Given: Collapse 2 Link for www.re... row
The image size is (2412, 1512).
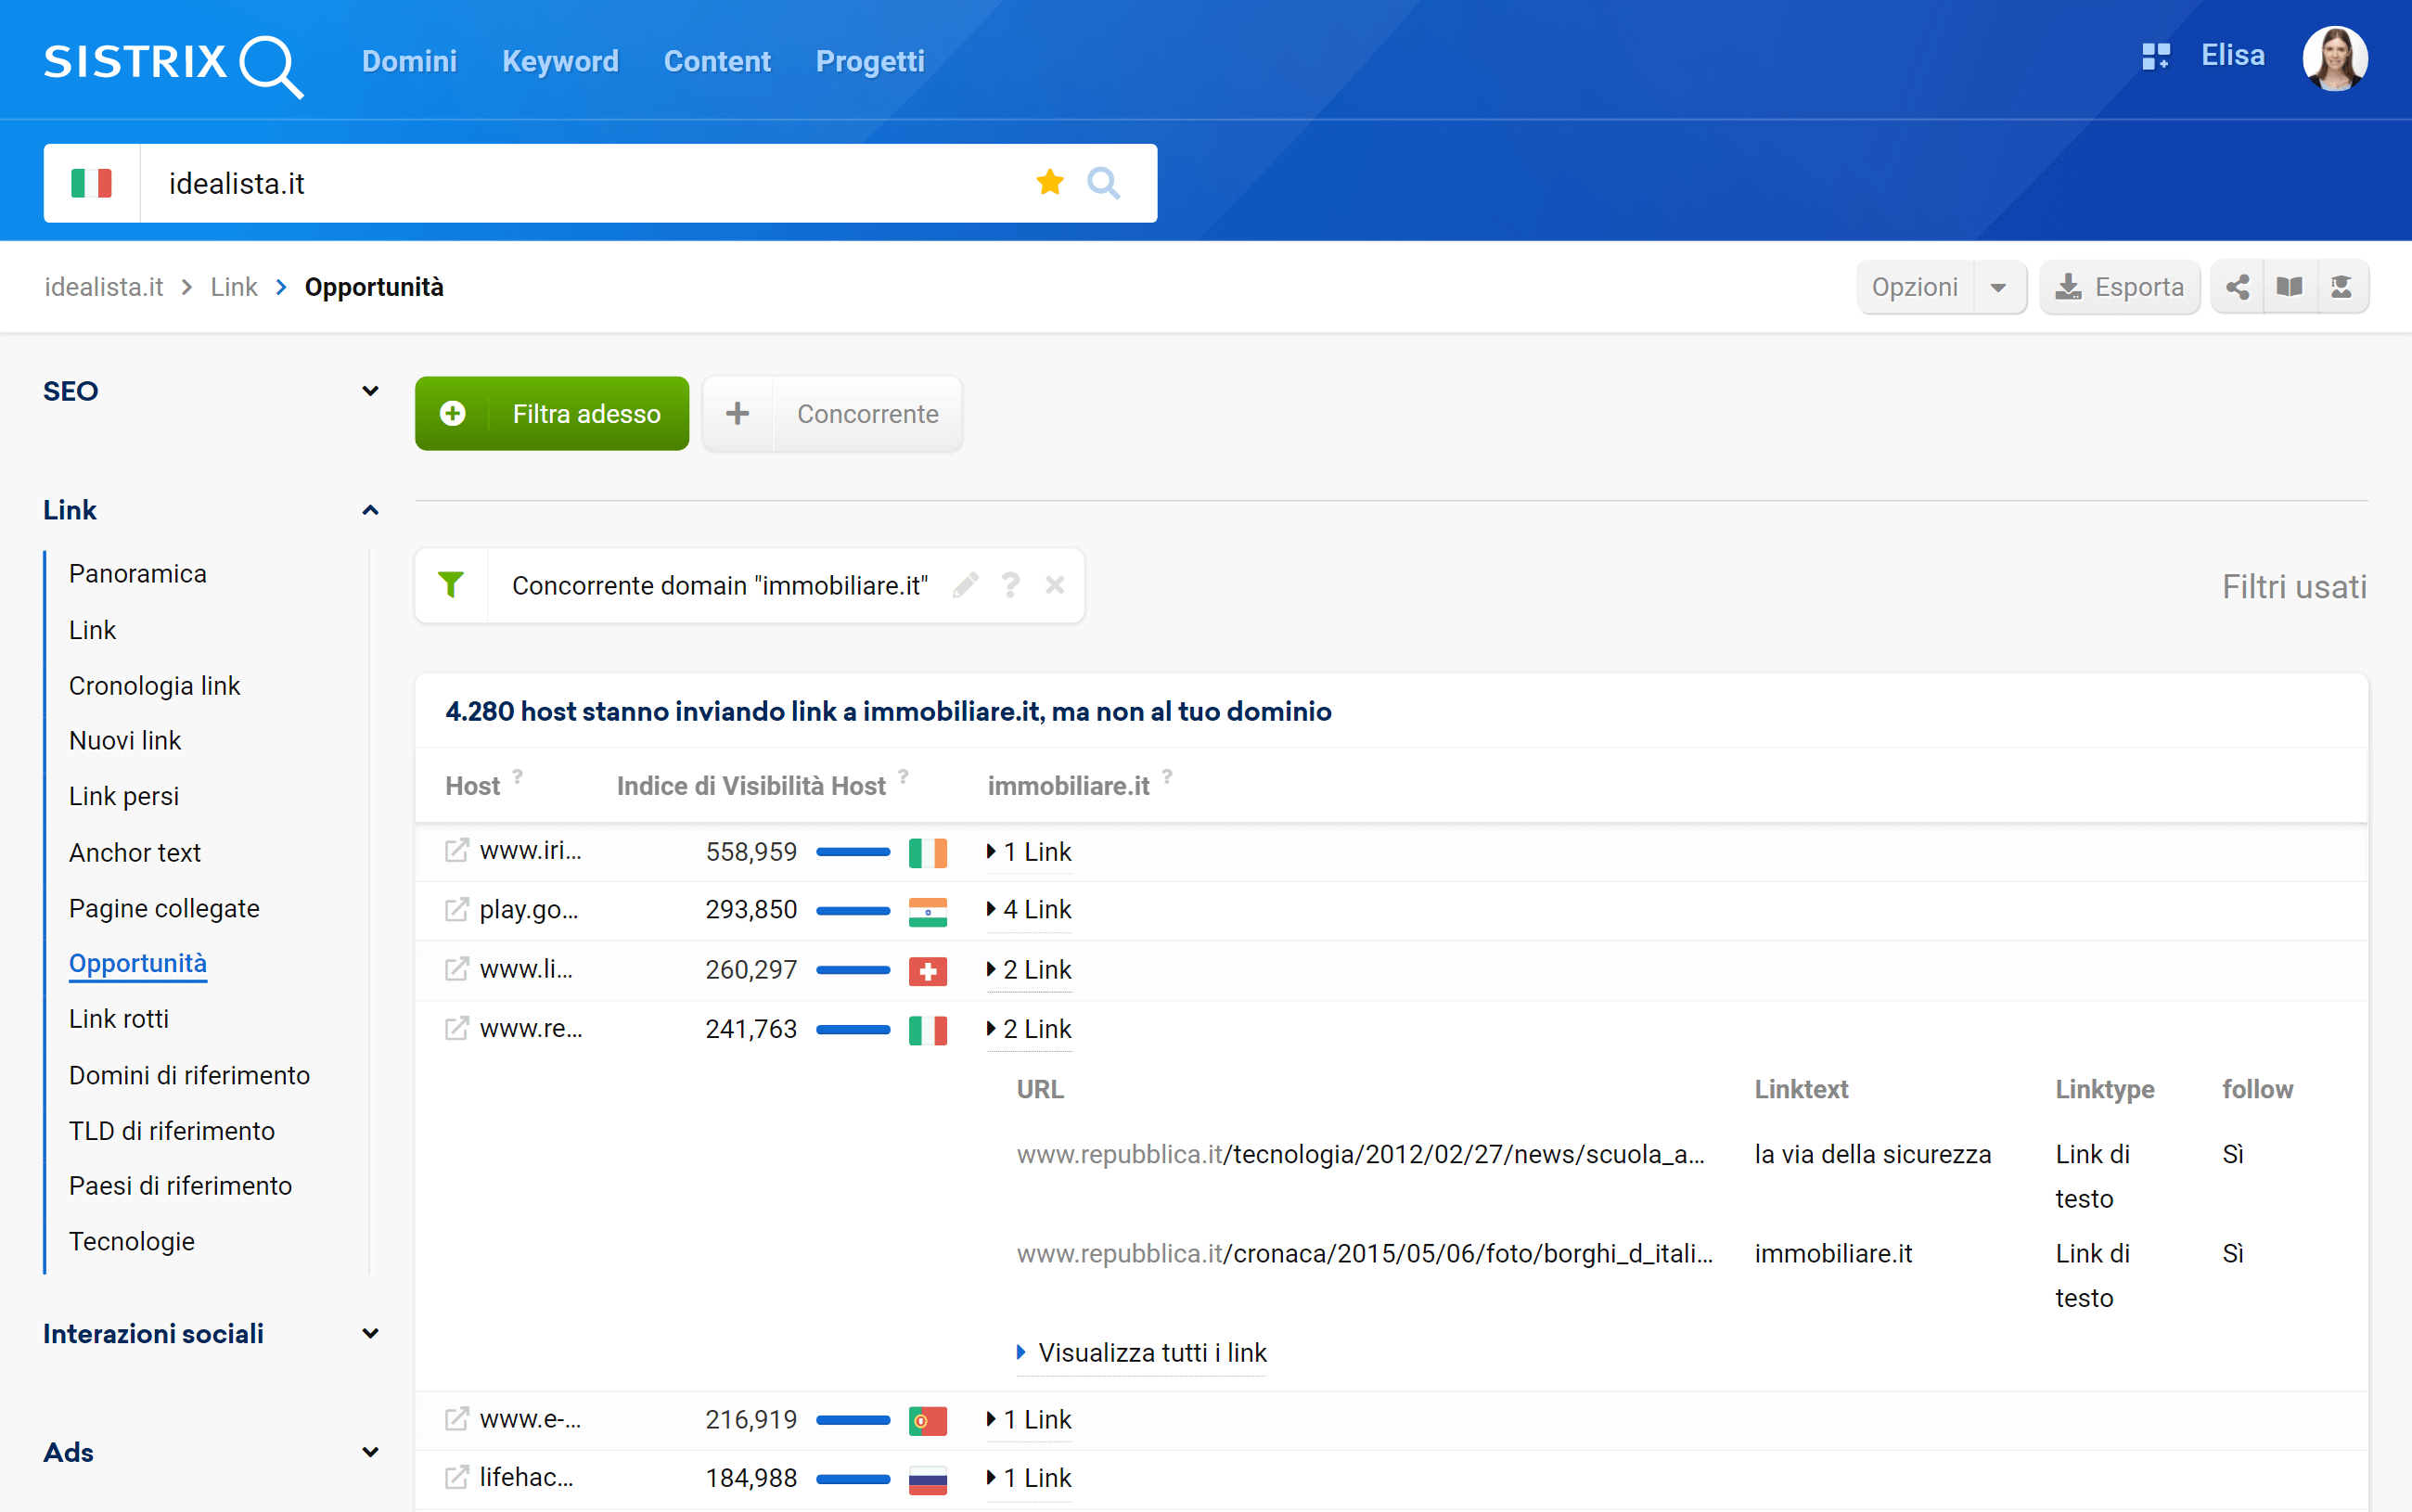Looking at the screenshot, I should coord(1029,1029).
